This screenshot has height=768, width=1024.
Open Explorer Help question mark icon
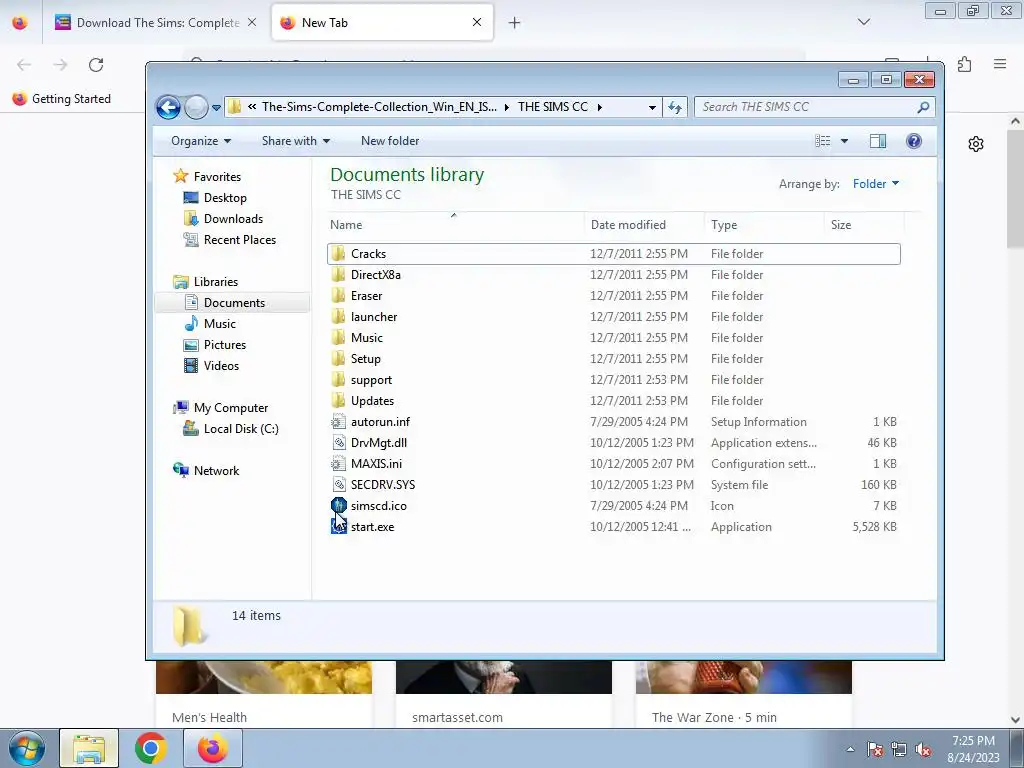[914, 141]
